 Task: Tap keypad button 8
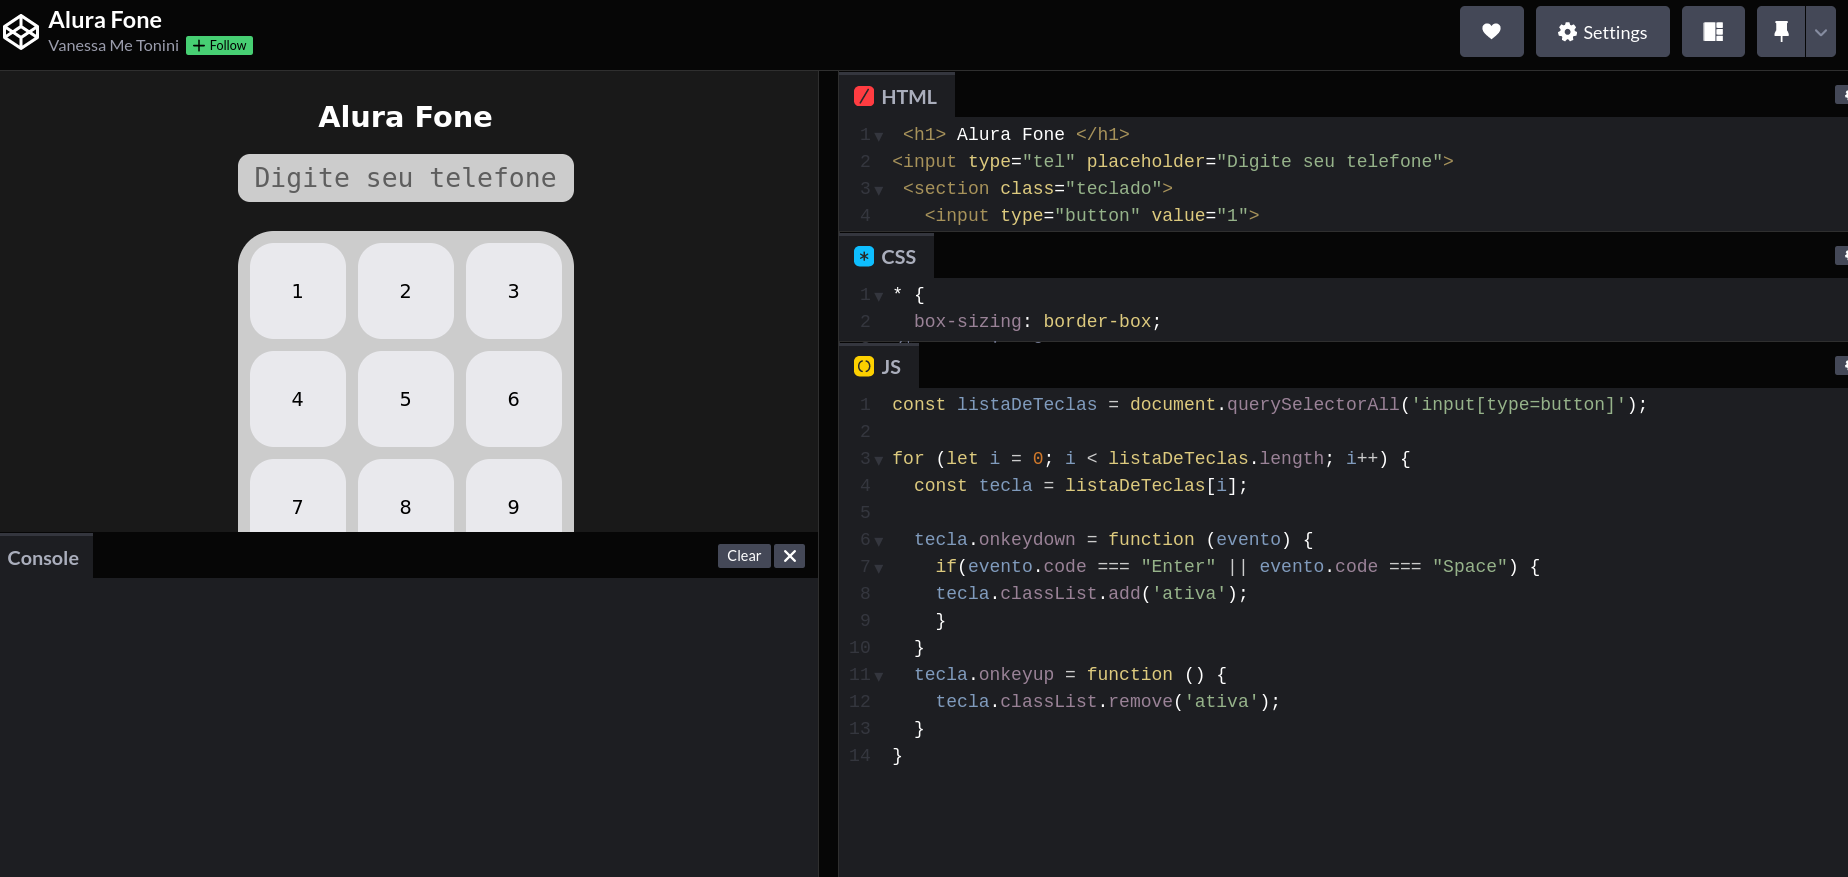(x=406, y=496)
